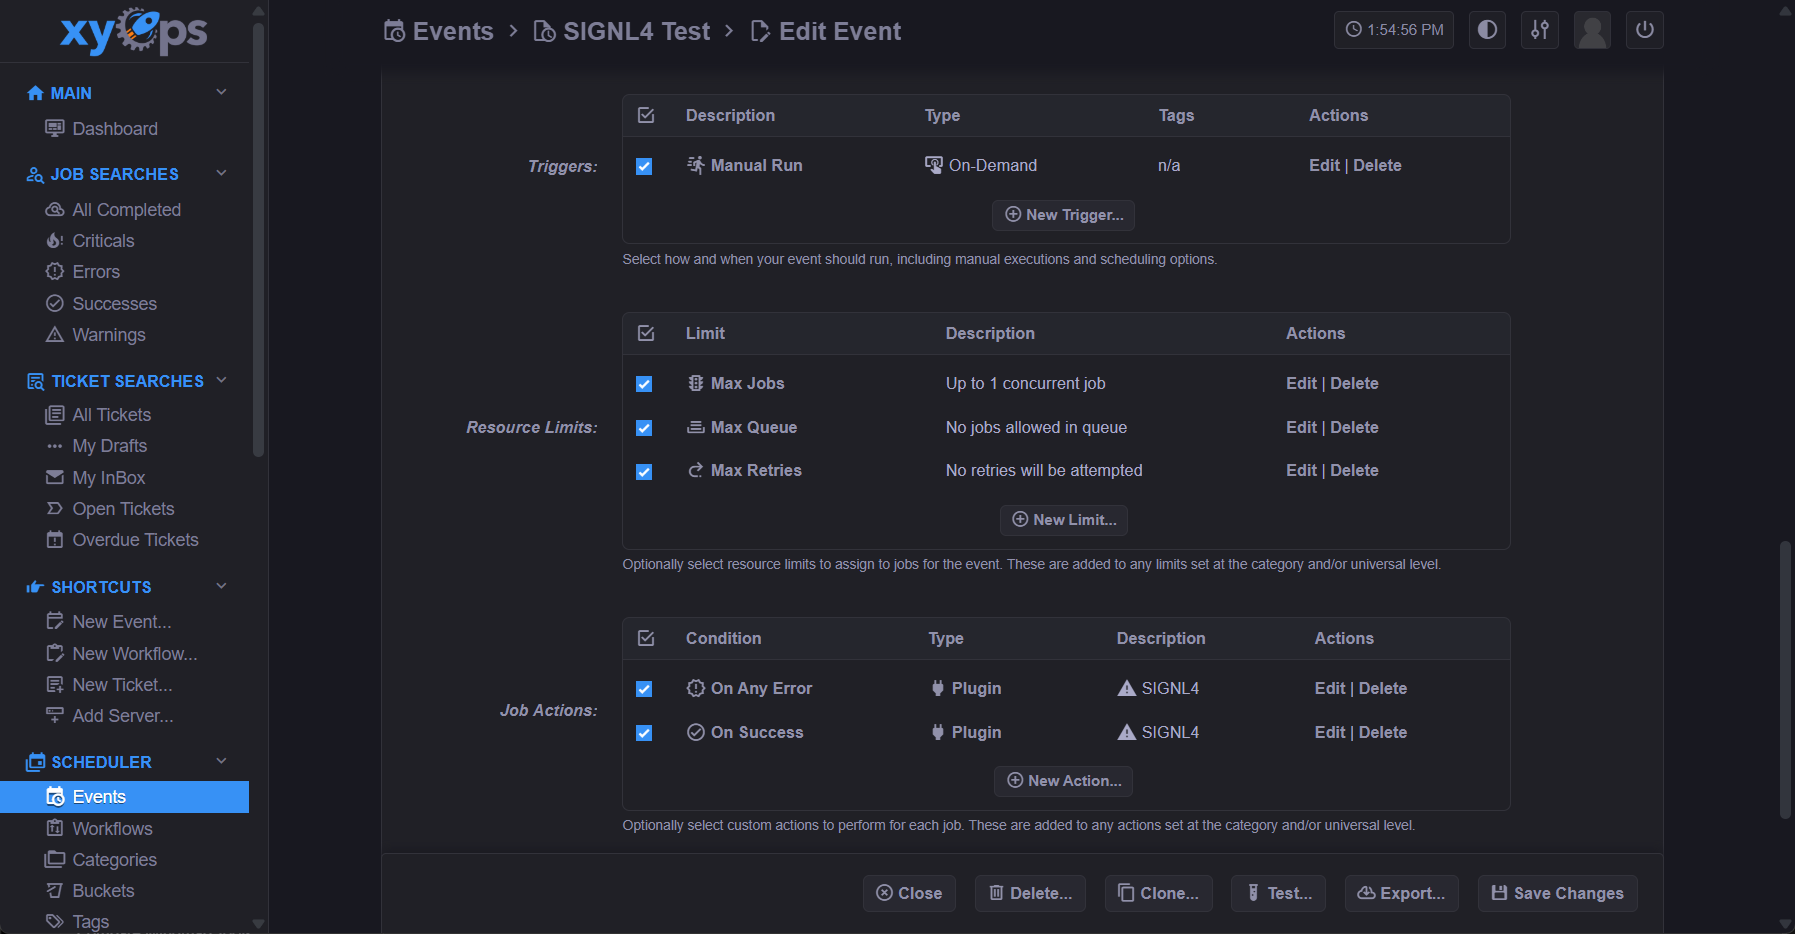Collapse the SCHEDULER section chevron
This screenshot has height=934, width=1795.
point(222,761)
